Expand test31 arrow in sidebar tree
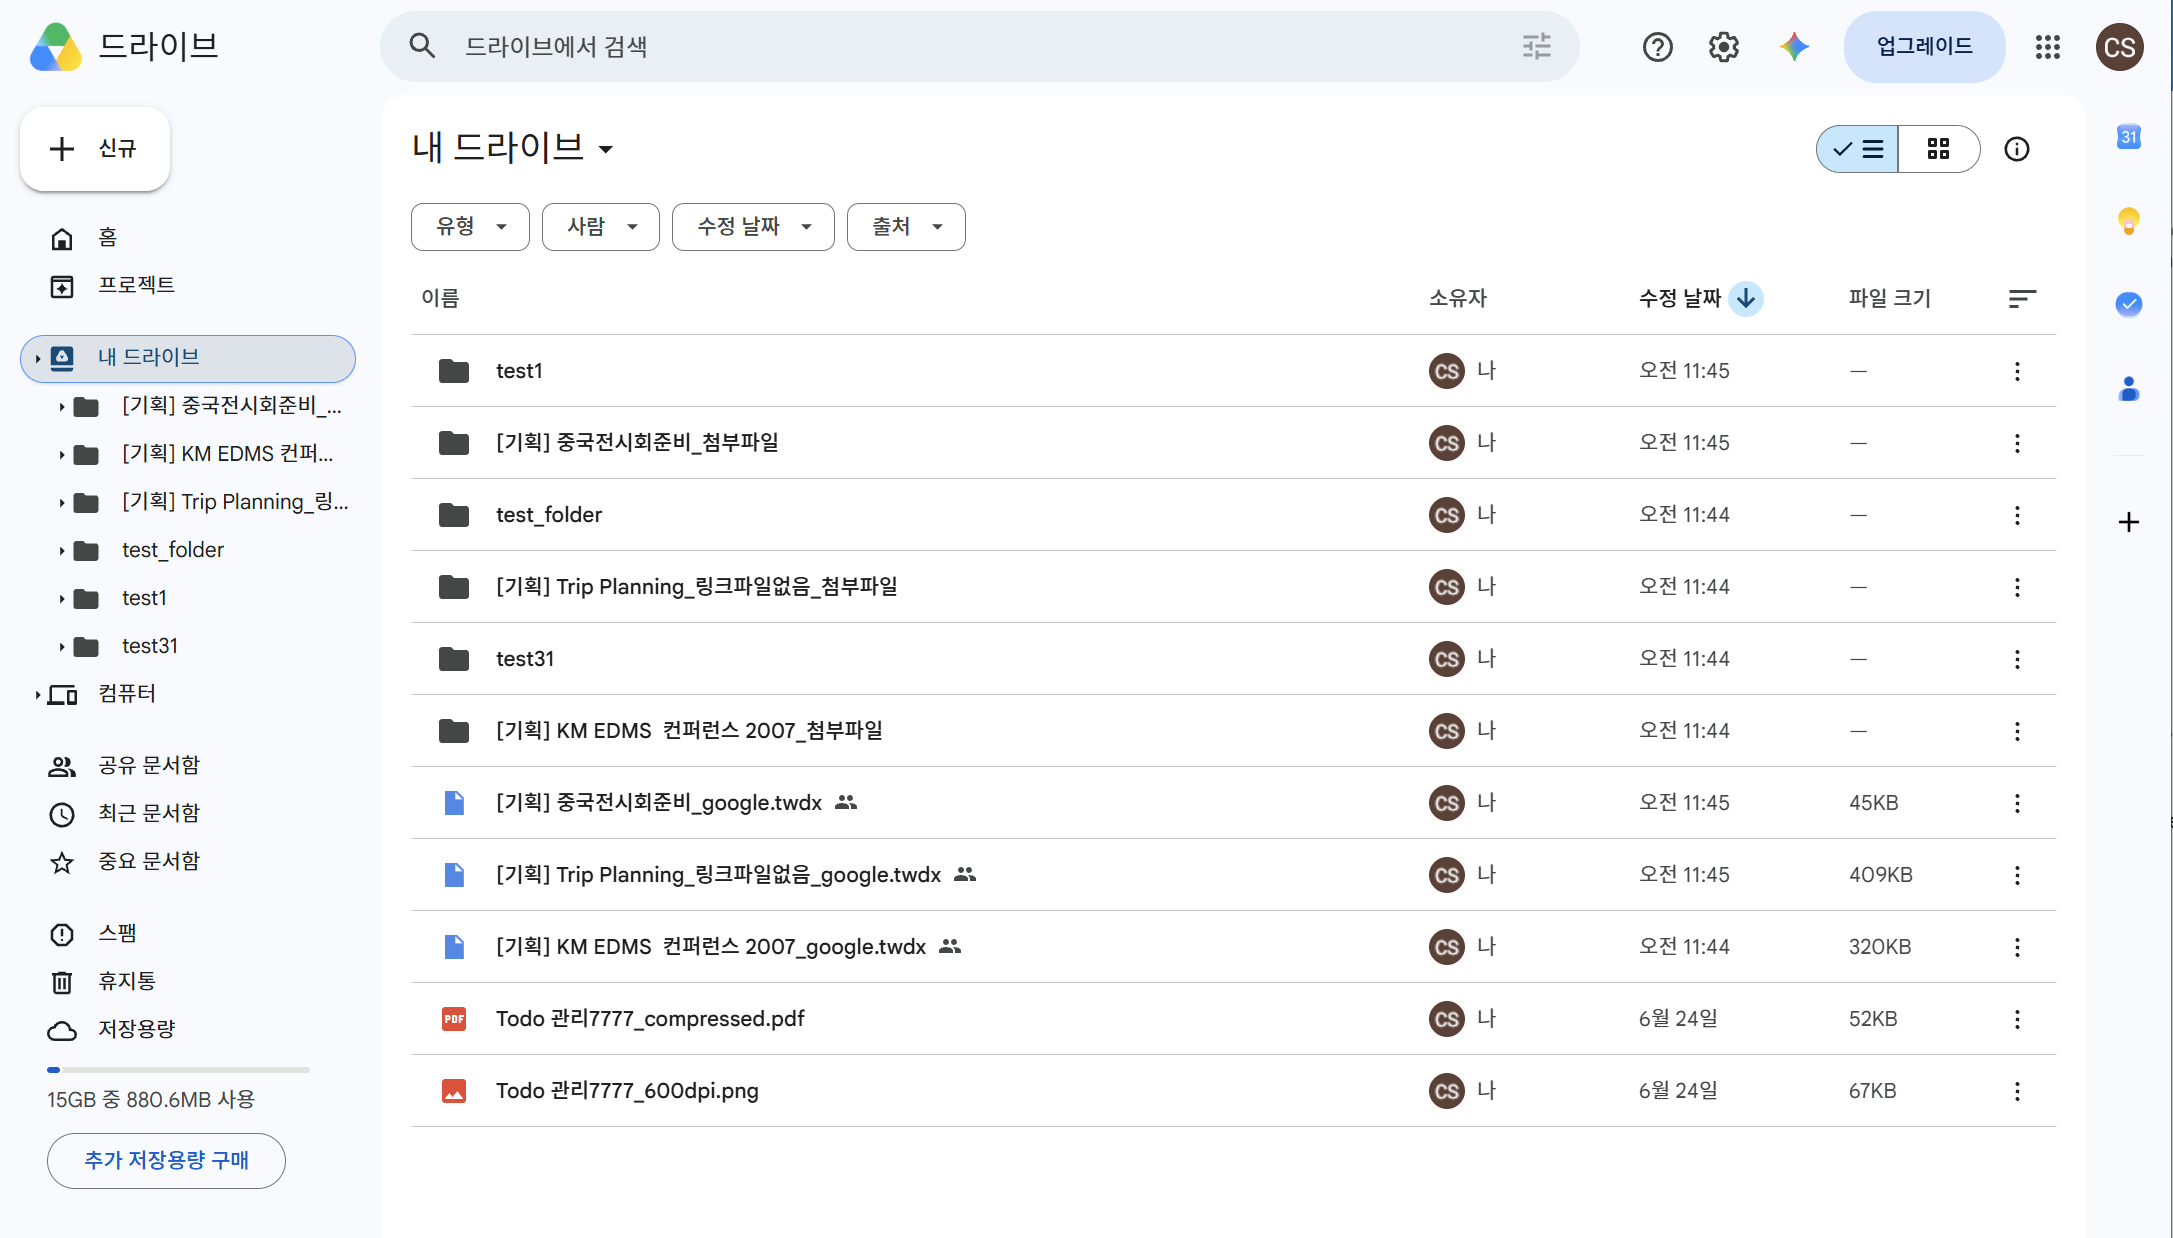The height and width of the screenshot is (1238, 2173). (x=61, y=646)
